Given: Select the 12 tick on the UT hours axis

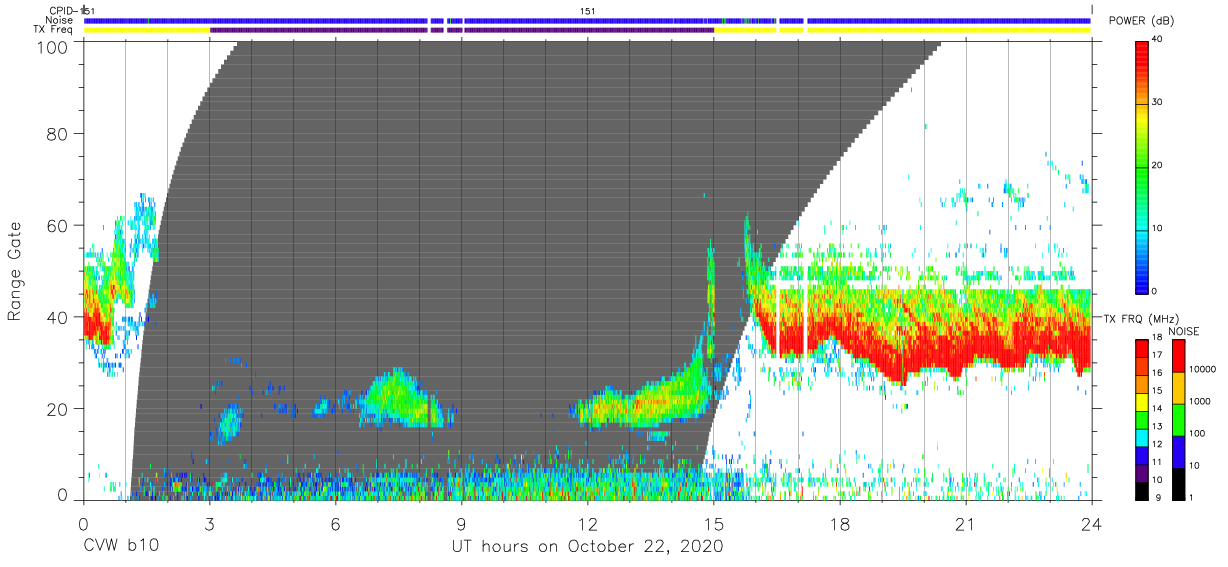Looking at the screenshot, I should click(x=587, y=523).
